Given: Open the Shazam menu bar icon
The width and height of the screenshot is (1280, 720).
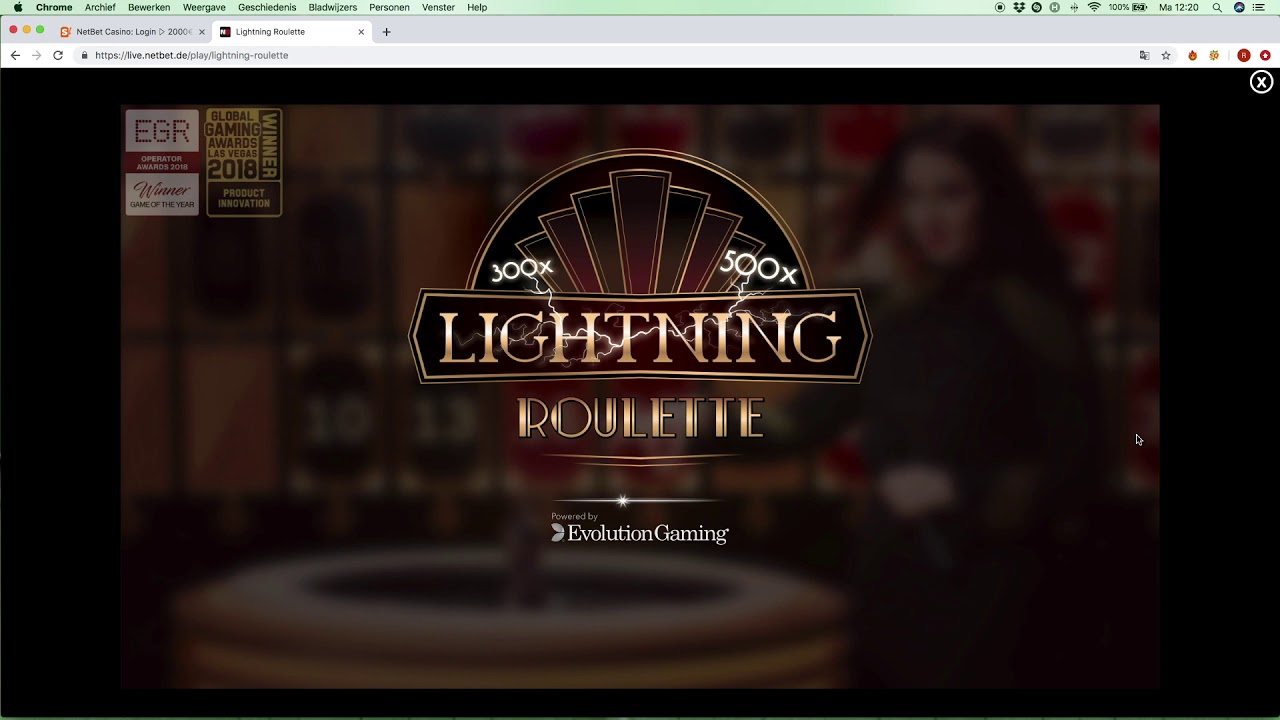Looking at the screenshot, I should [1036, 7].
